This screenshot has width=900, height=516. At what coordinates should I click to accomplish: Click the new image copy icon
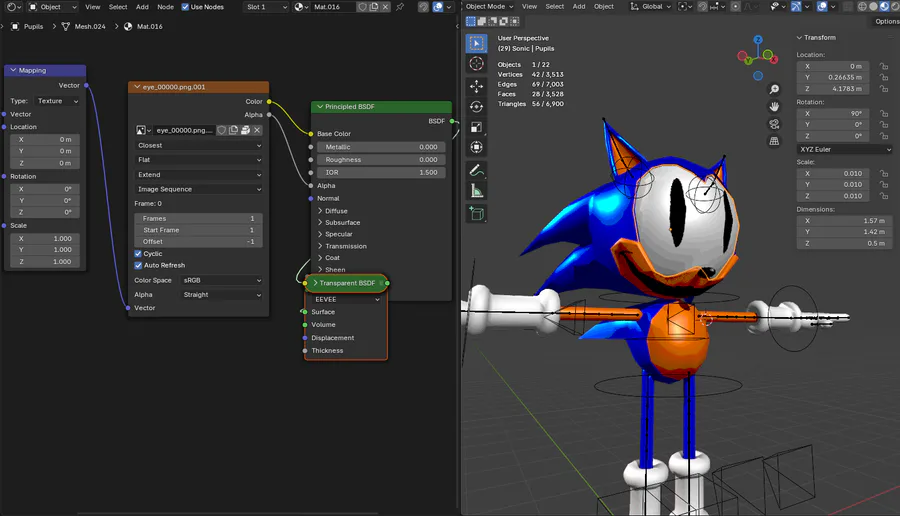pyautogui.click(x=234, y=130)
